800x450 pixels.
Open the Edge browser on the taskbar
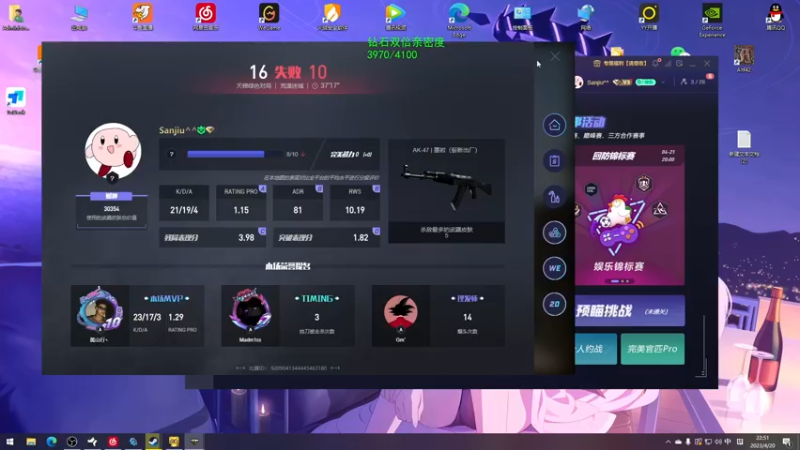point(52,441)
